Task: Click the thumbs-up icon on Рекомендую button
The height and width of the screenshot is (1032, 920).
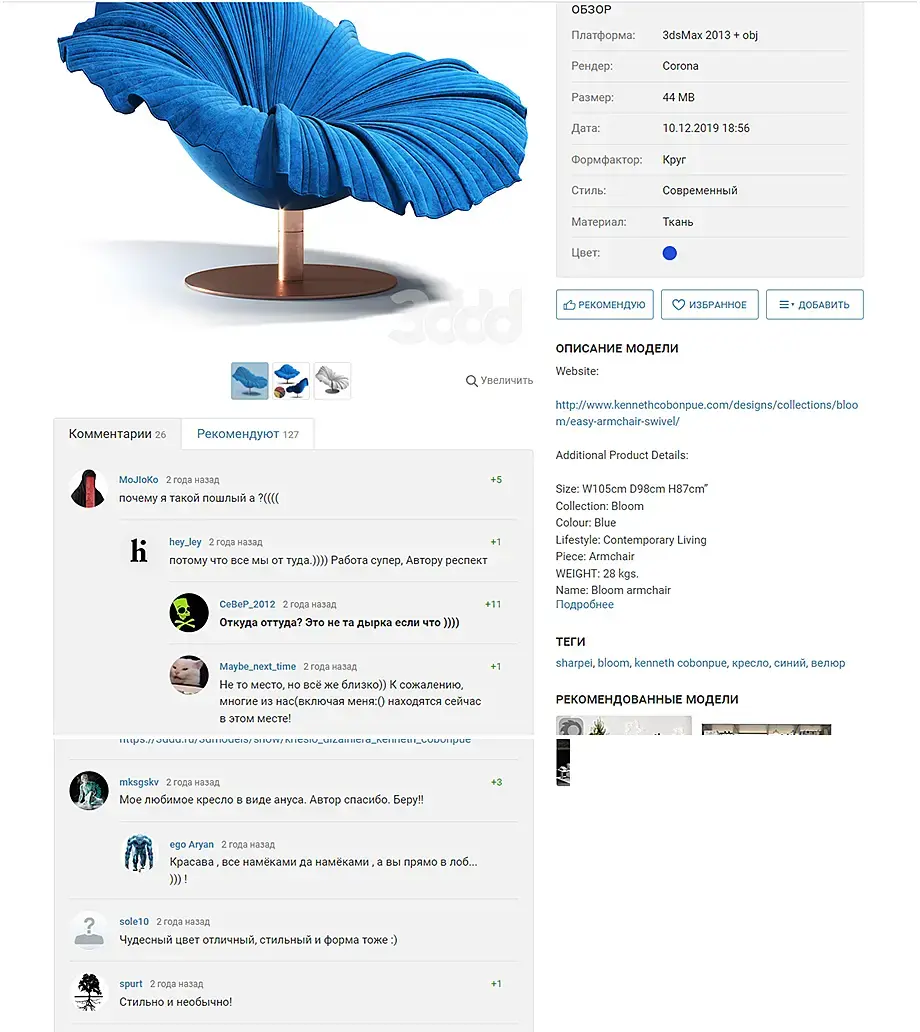Action: click(x=569, y=305)
